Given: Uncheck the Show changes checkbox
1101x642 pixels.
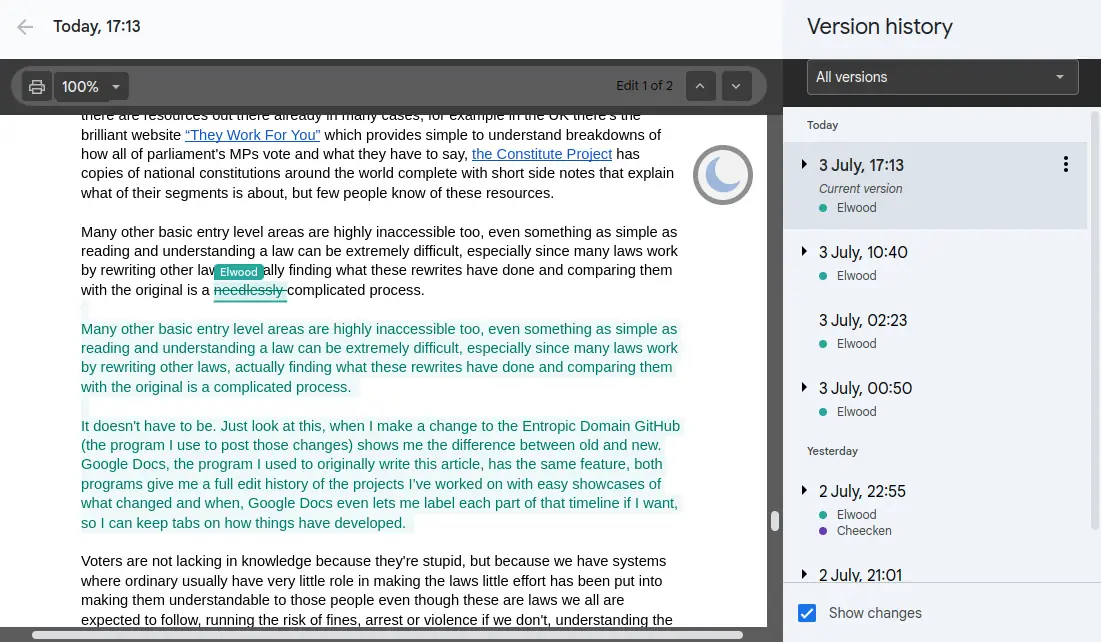Looking at the screenshot, I should 807,613.
